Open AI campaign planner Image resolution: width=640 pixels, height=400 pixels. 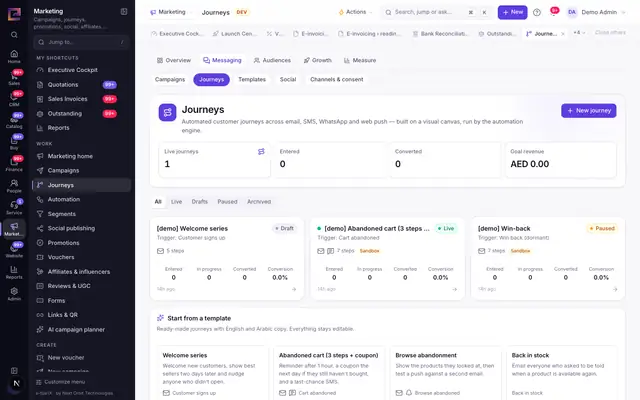pos(82,329)
